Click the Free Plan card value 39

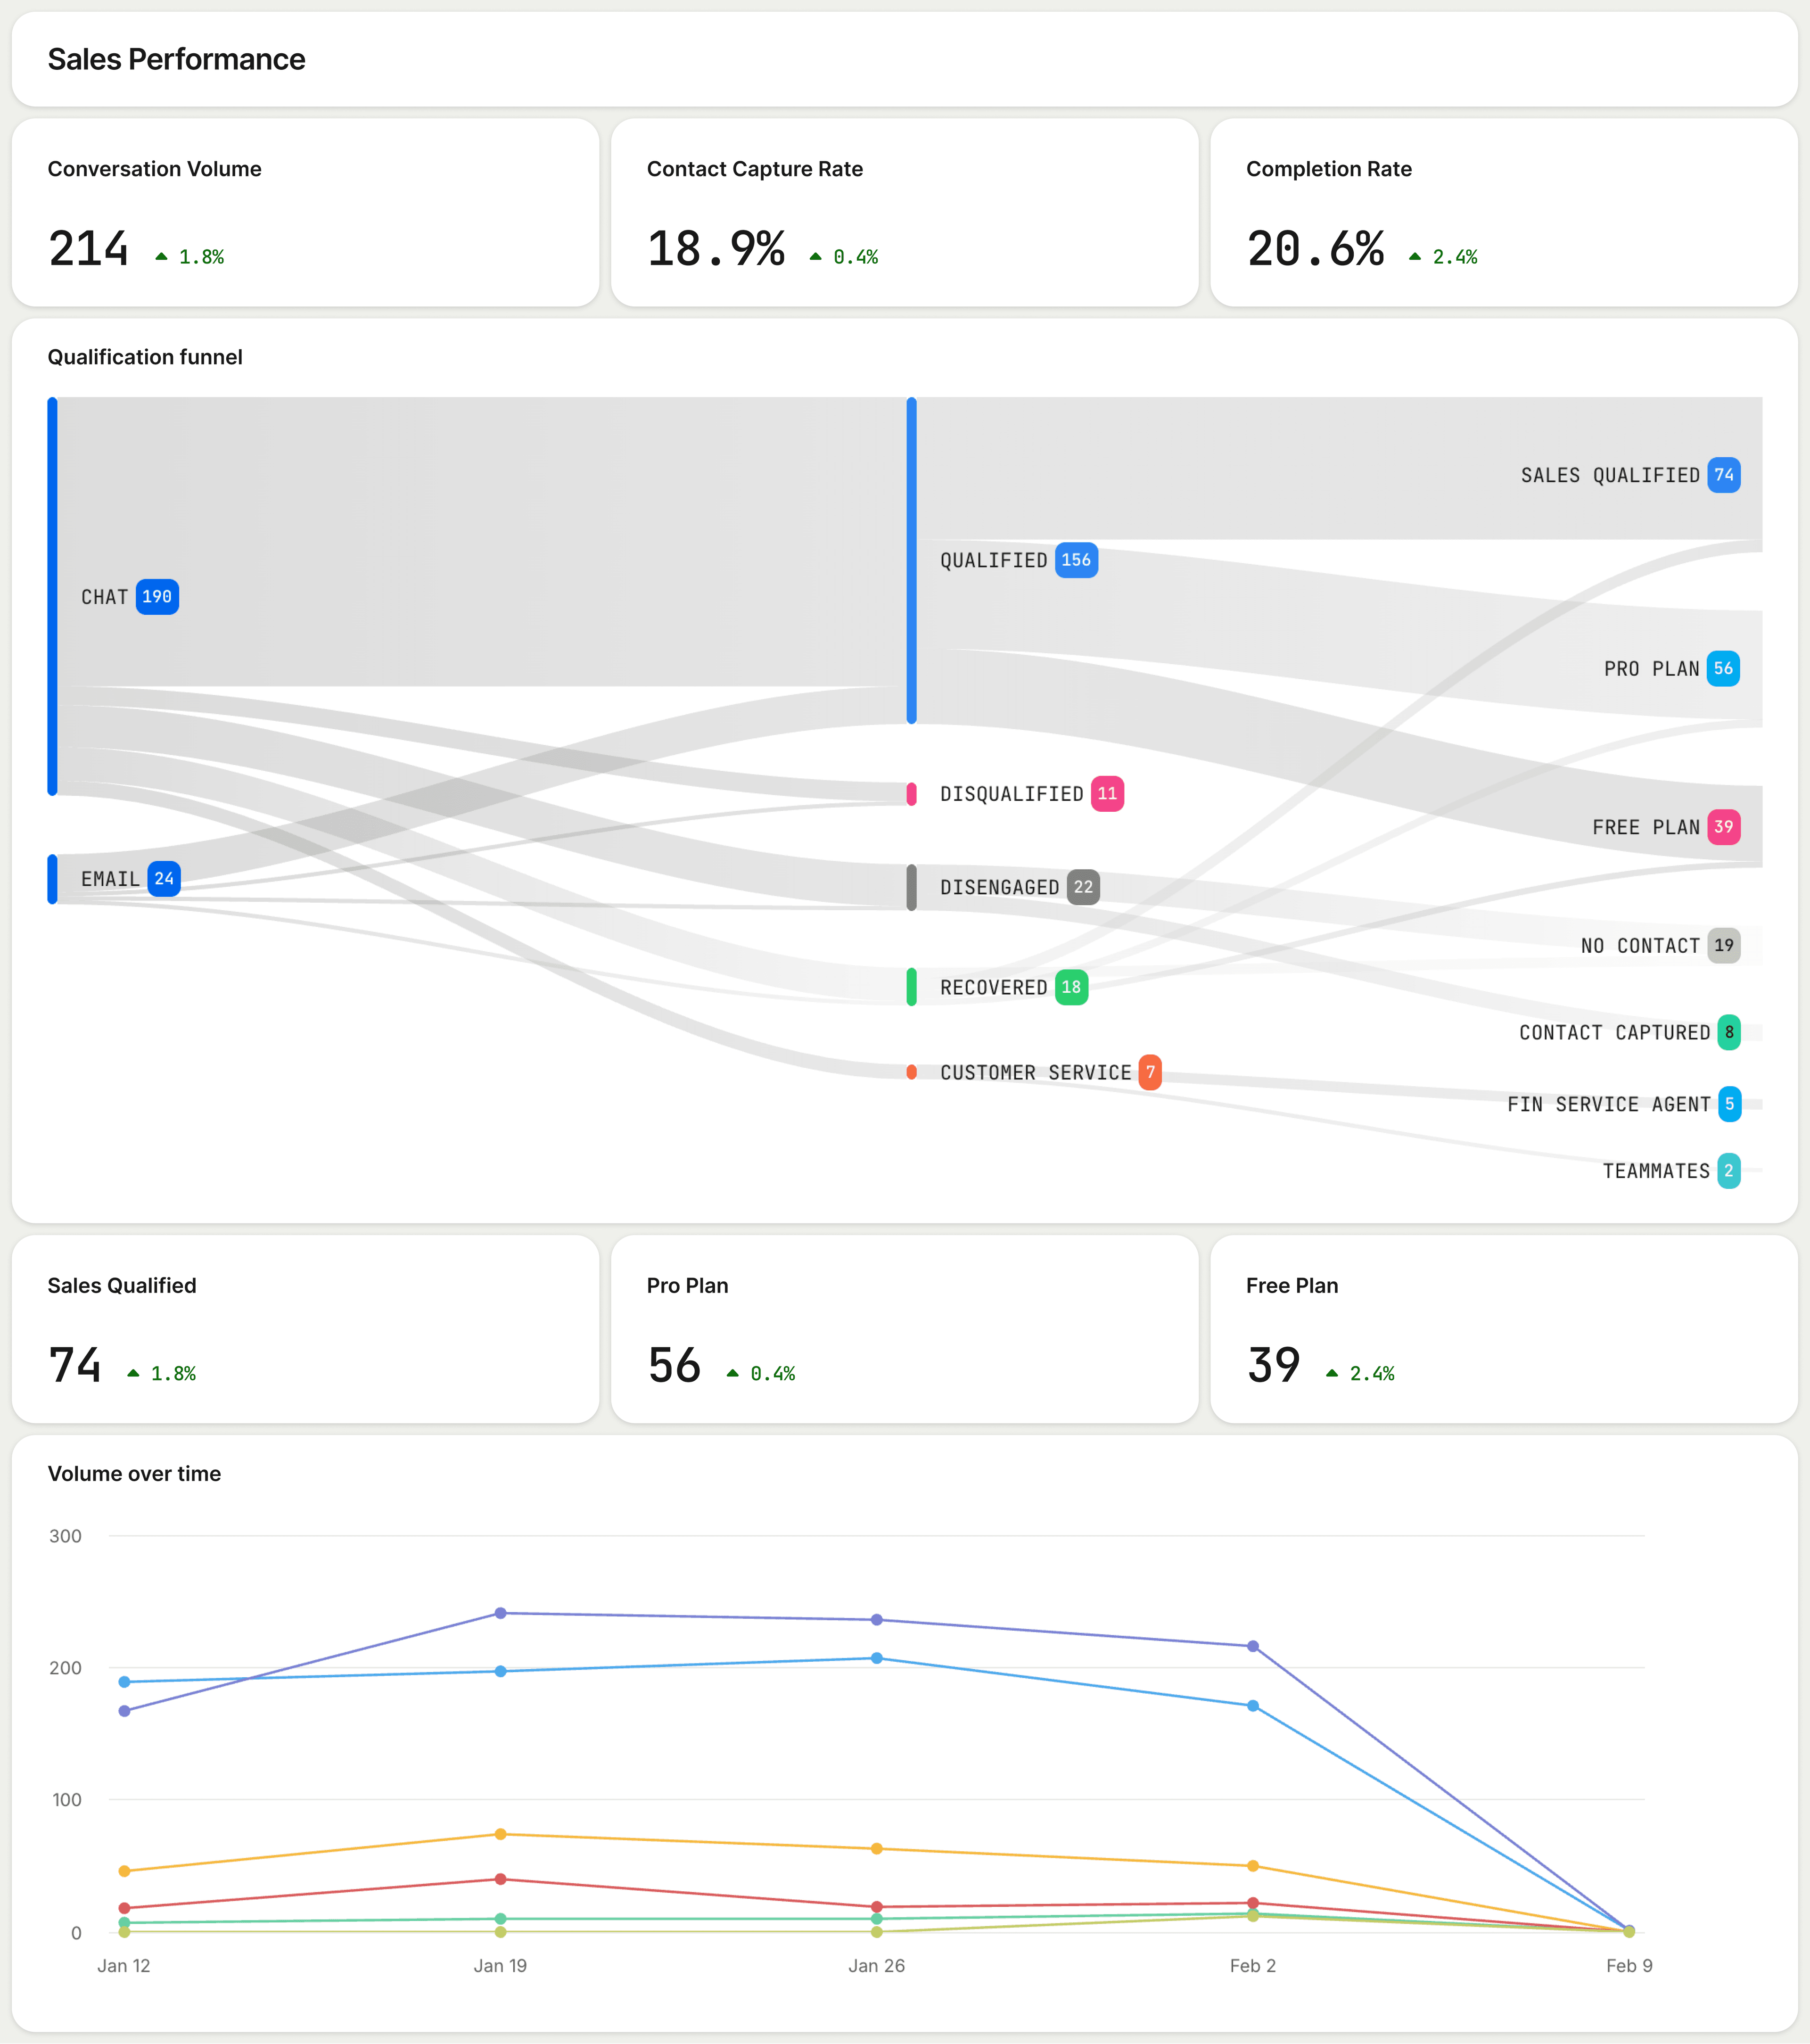tap(1274, 1365)
